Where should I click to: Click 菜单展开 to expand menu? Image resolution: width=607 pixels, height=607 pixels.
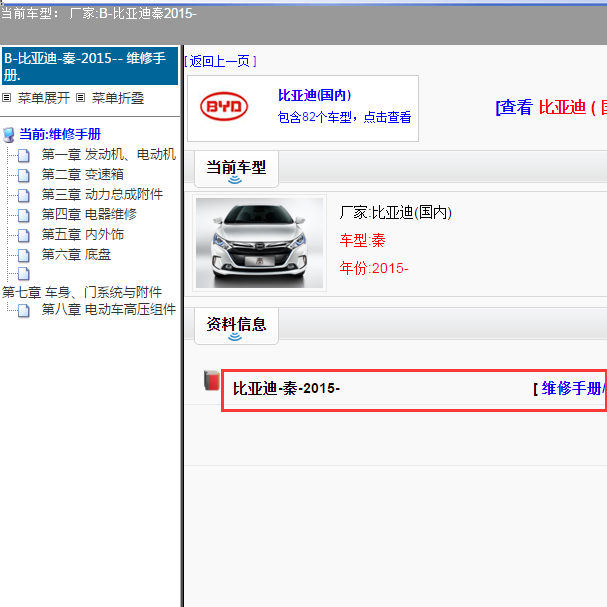point(44,98)
